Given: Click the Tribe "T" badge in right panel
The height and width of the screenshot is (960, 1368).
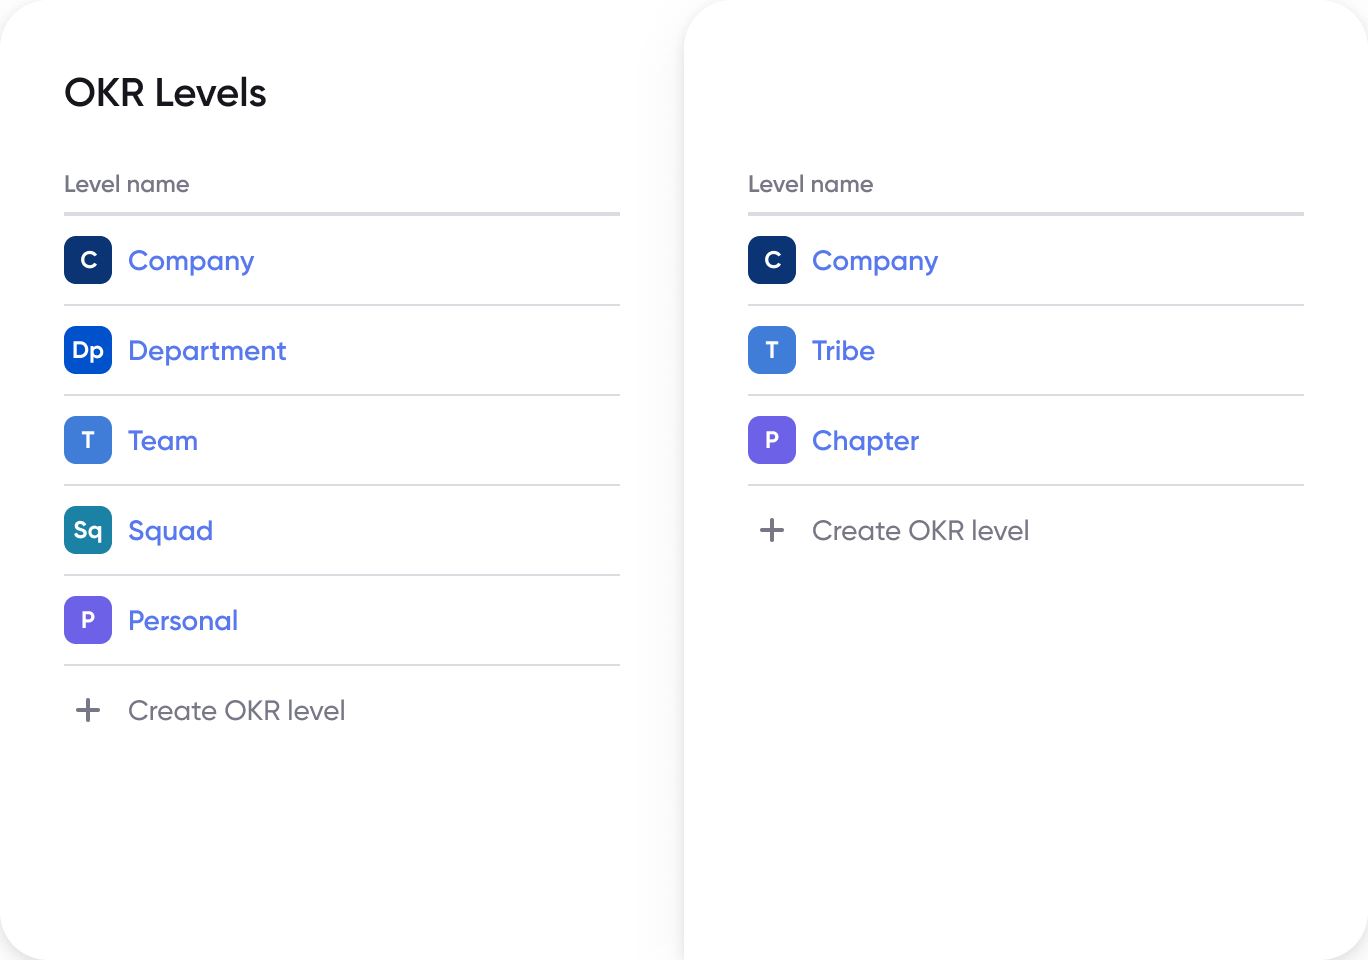Looking at the screenshot, I should pyautogui.click(x=771, y=350).
